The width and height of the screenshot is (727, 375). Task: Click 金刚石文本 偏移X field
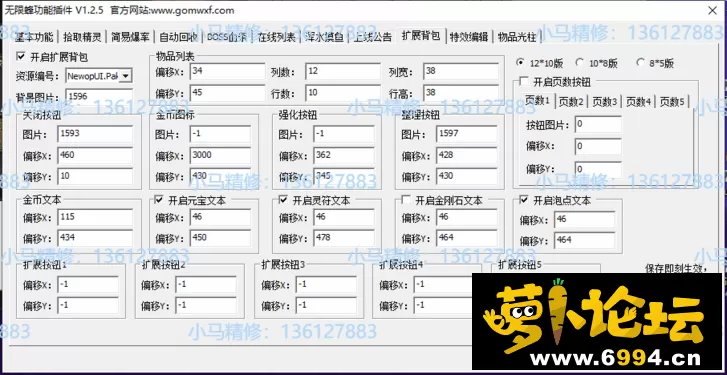point(466,217)
